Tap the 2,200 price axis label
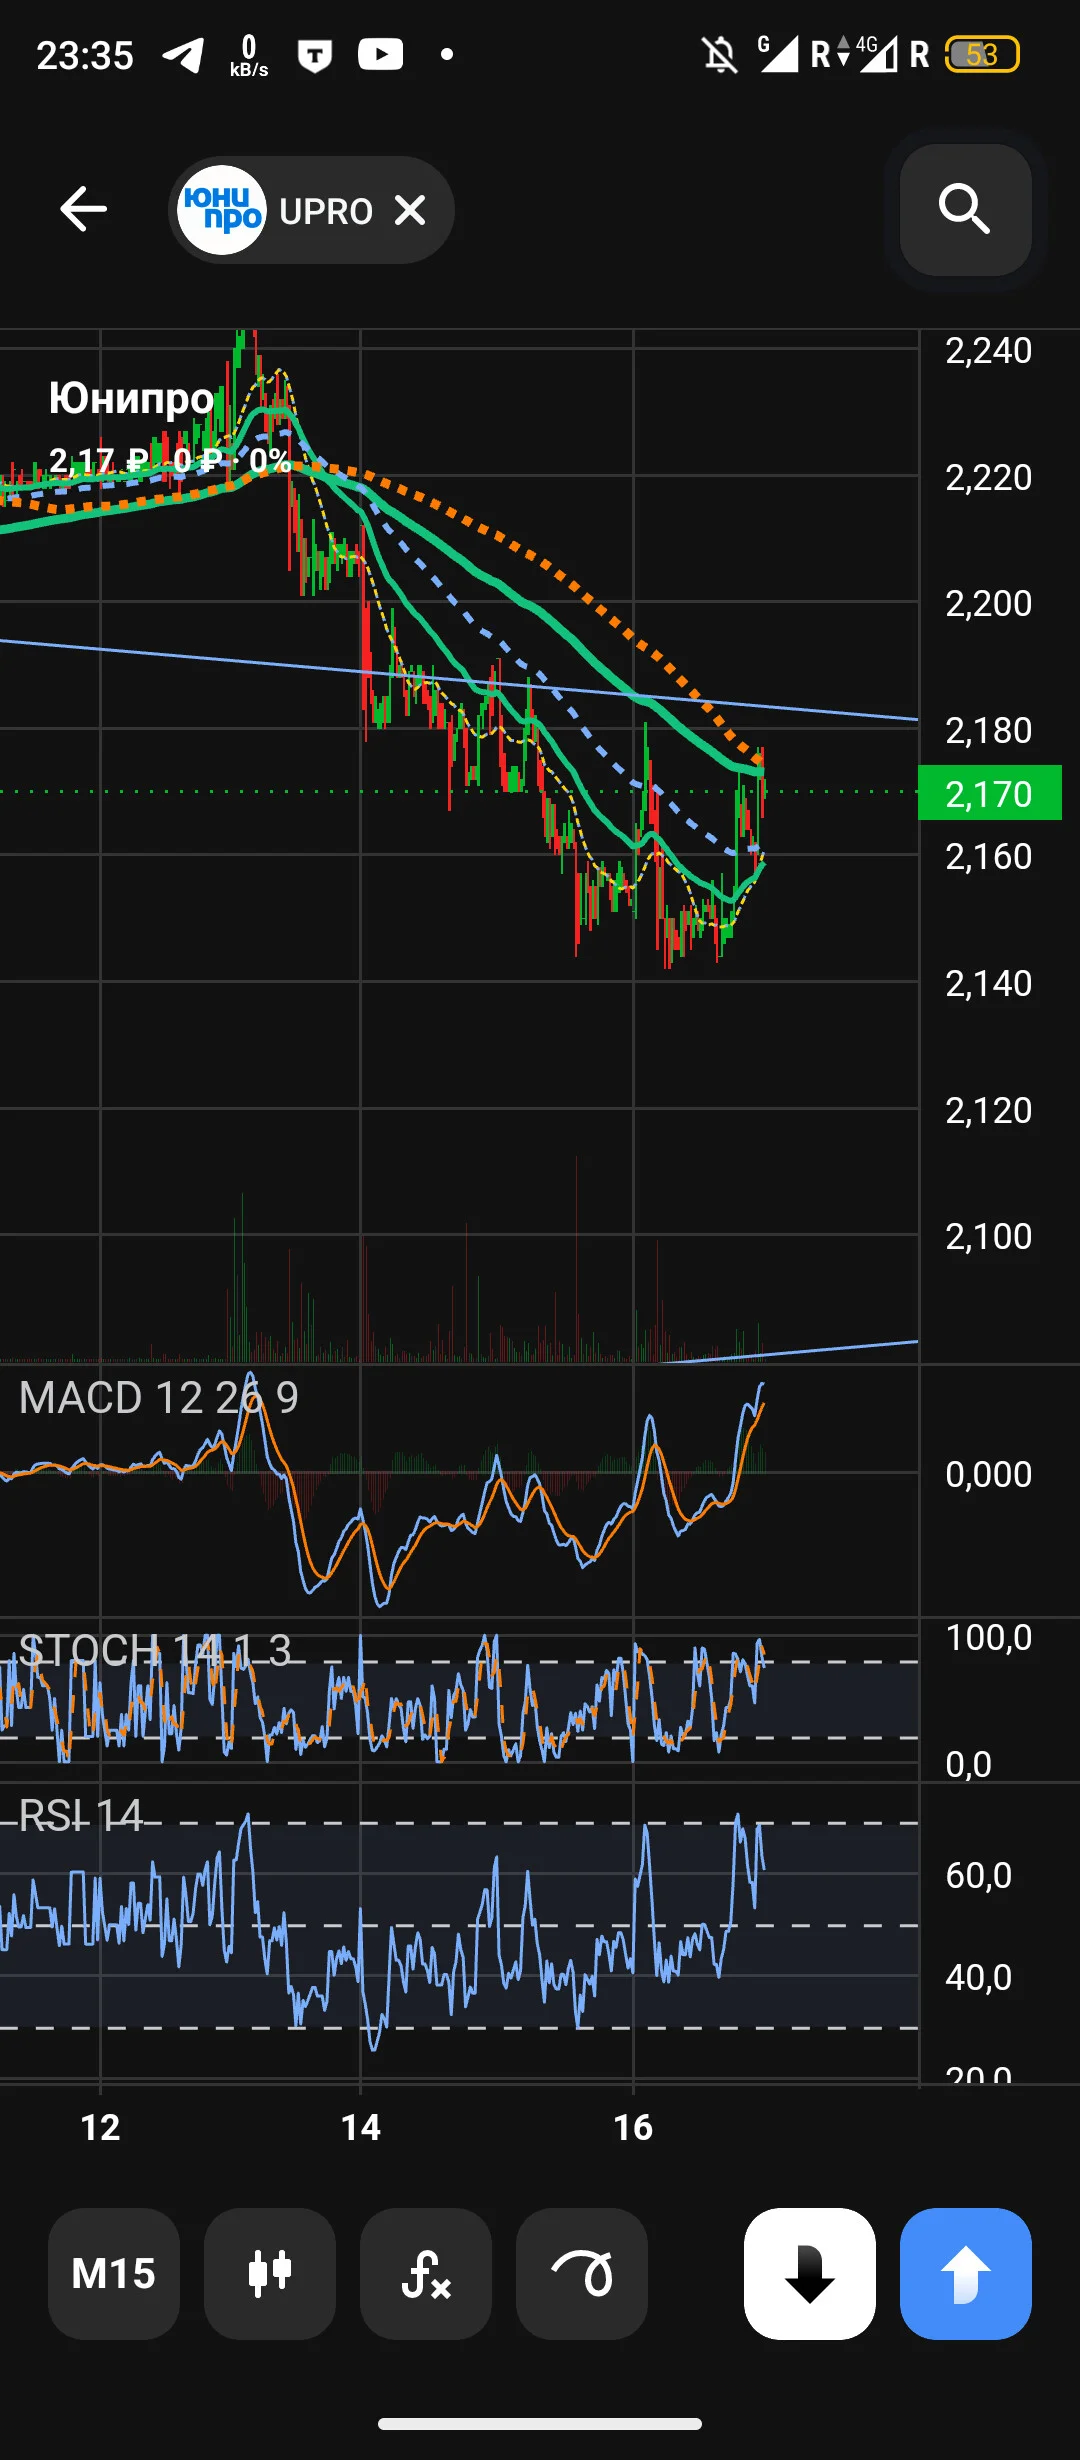Screen dimensions: 1080x2460 (989, 603)
